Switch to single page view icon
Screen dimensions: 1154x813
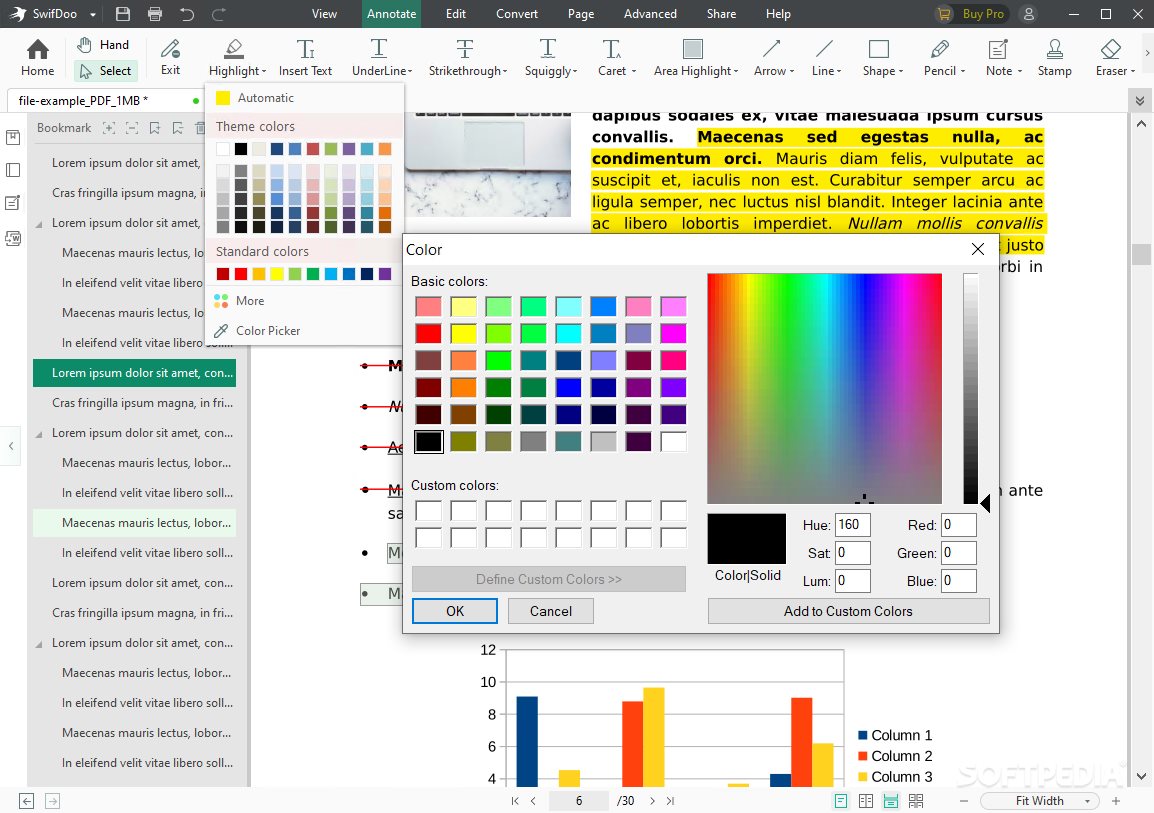pyautogui.click(x=841, y=800)
